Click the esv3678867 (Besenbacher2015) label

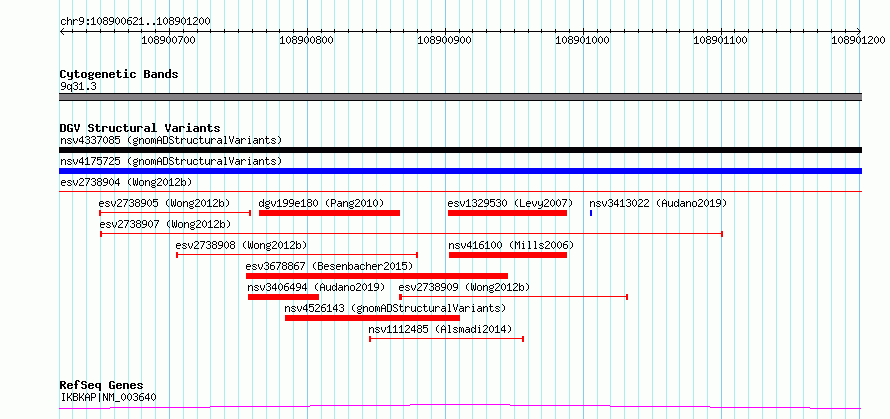click(329, 266)
